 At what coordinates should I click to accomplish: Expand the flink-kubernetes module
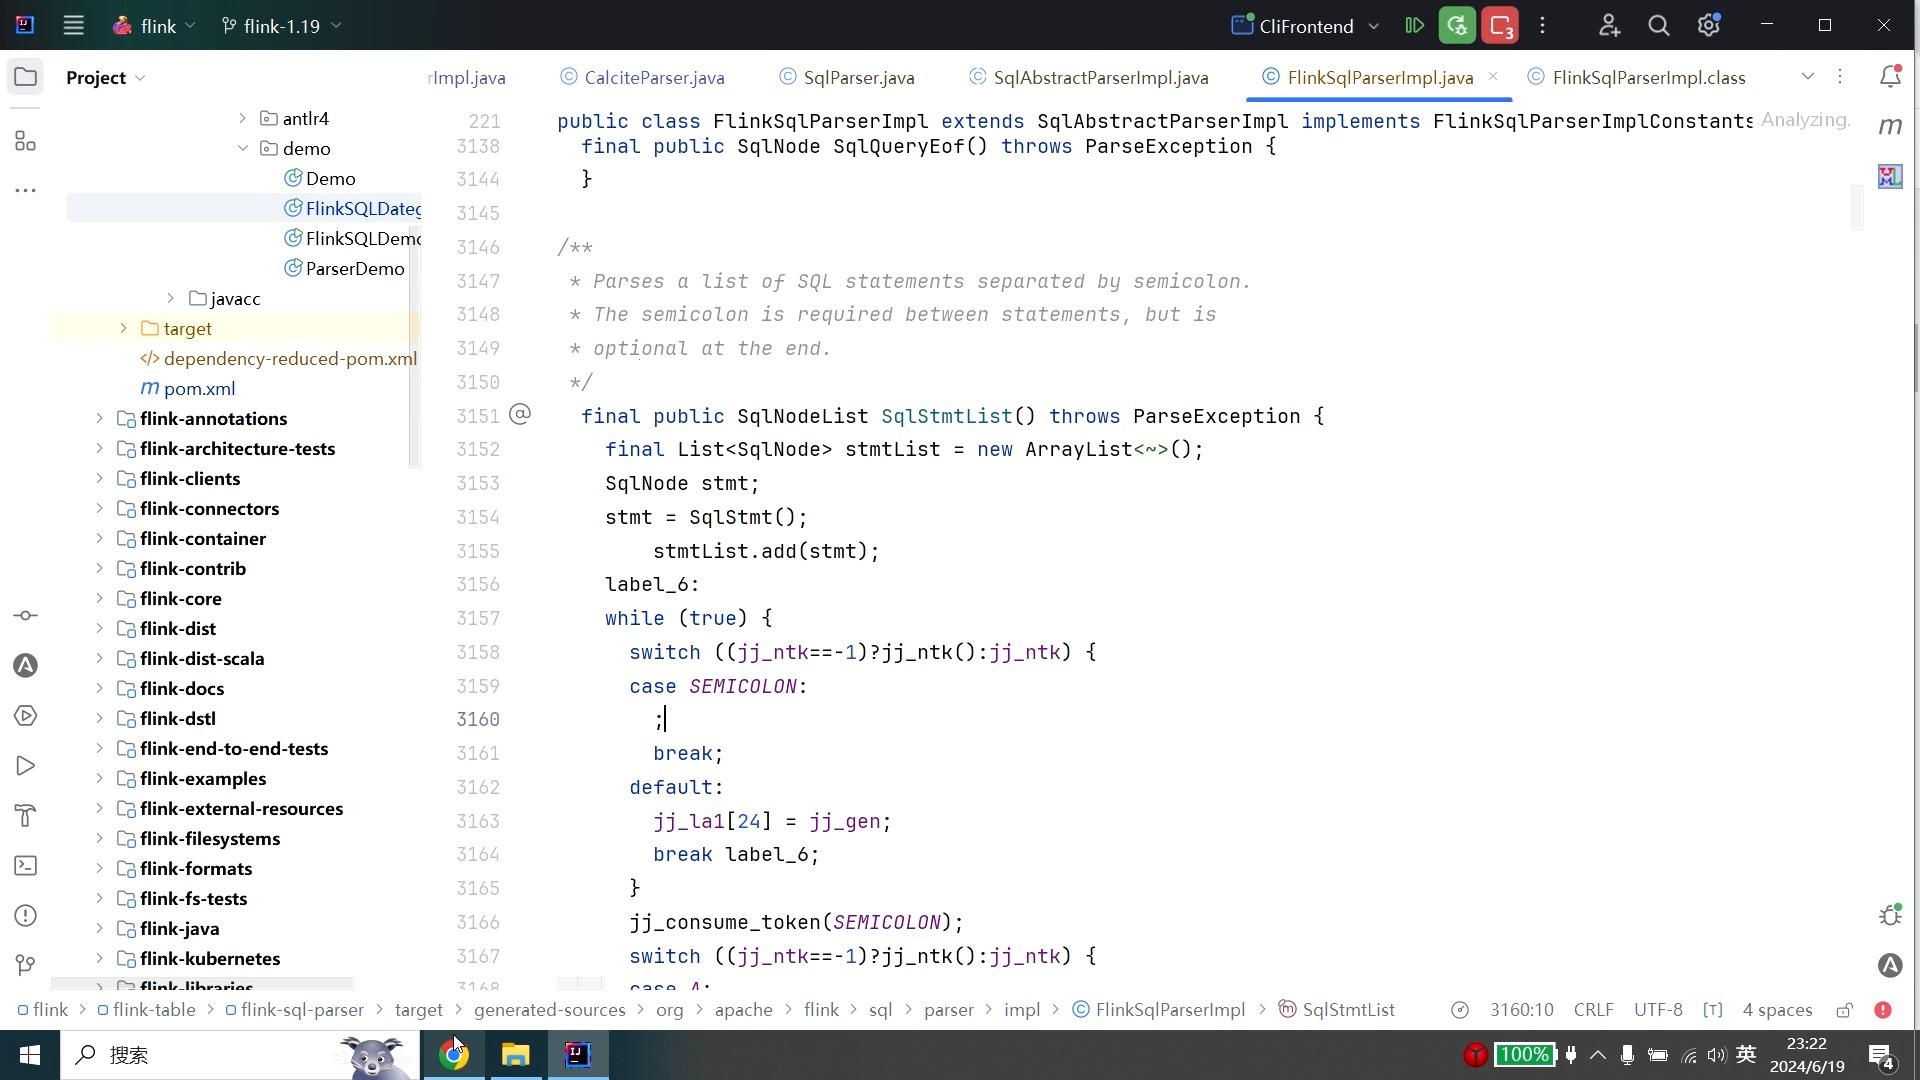tap(99, 958)
